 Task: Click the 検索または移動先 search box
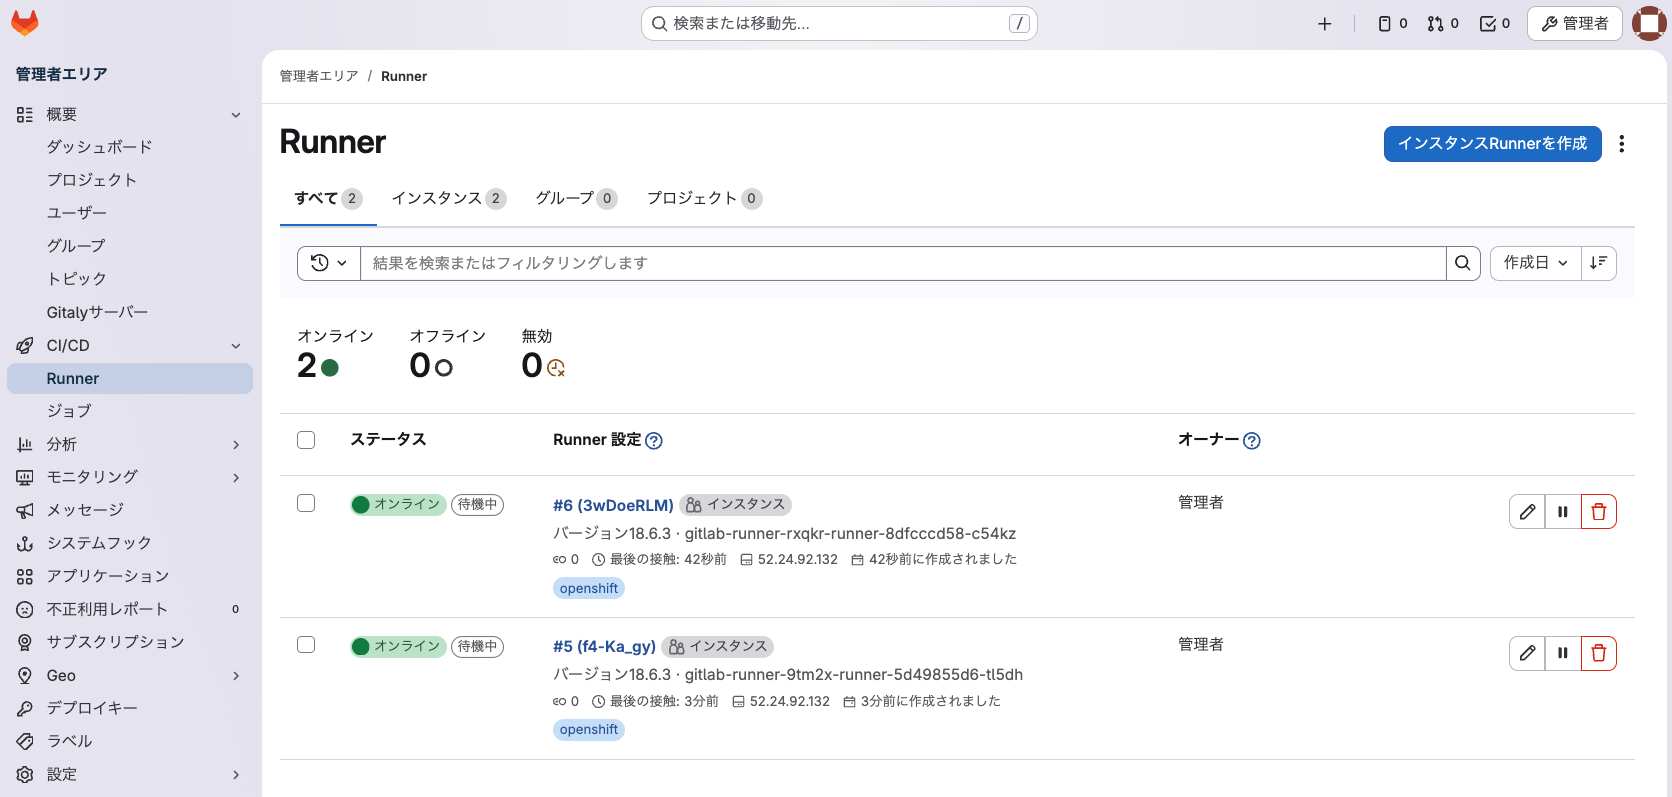tap(839, 24)
